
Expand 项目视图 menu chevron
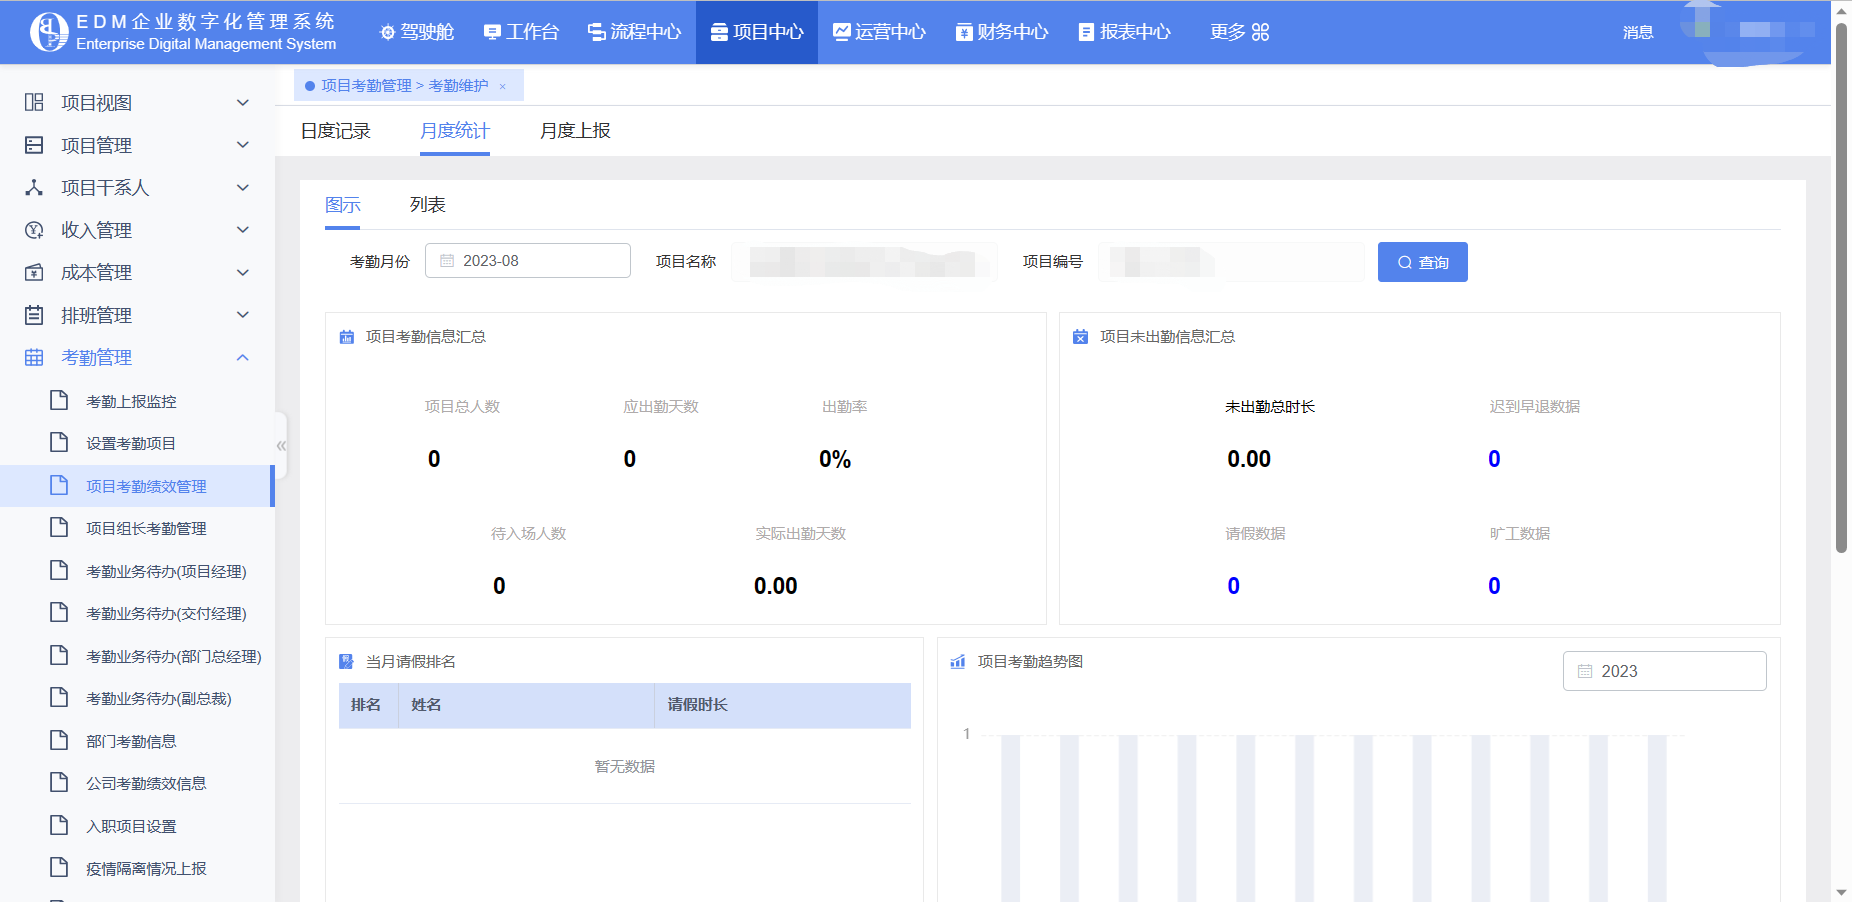click(242, 102)
